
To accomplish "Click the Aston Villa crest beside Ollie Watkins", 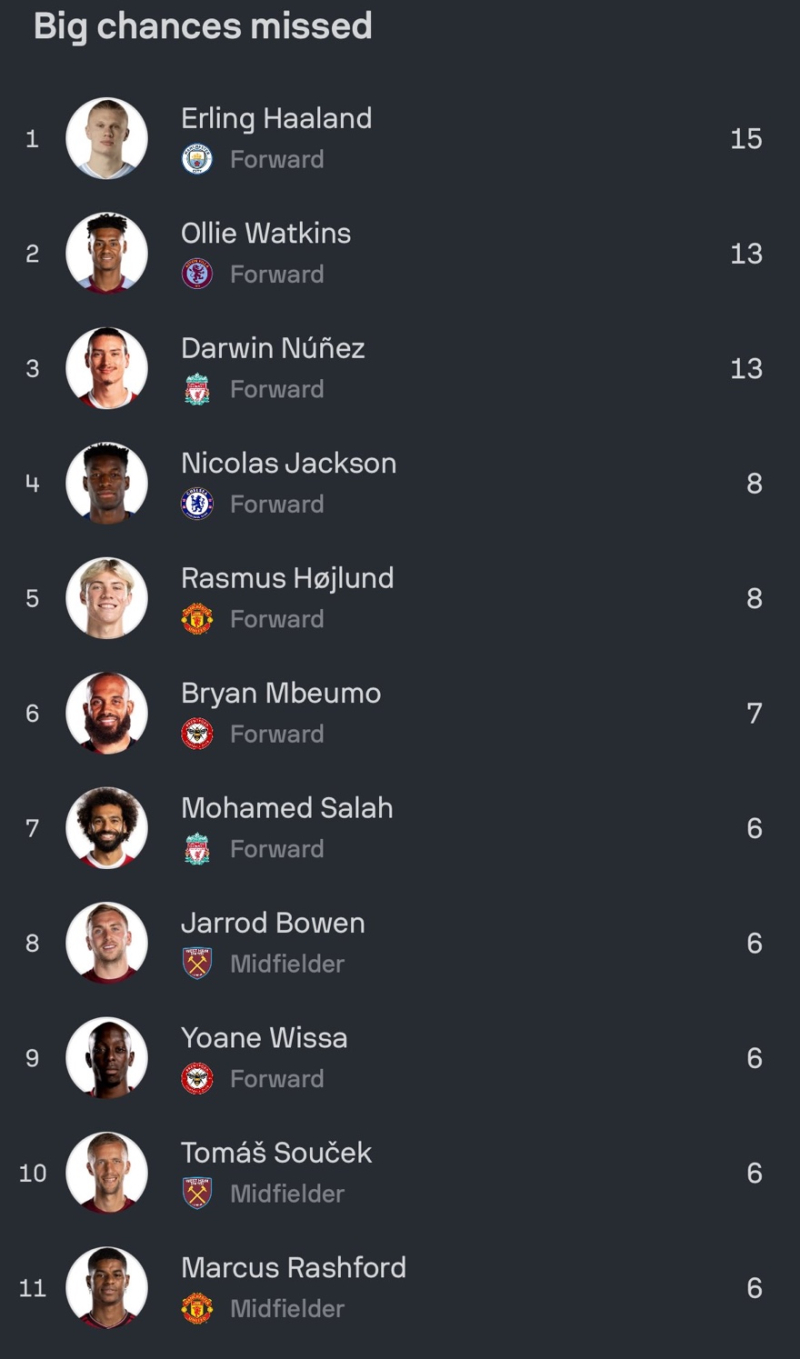I will [197, 274].
